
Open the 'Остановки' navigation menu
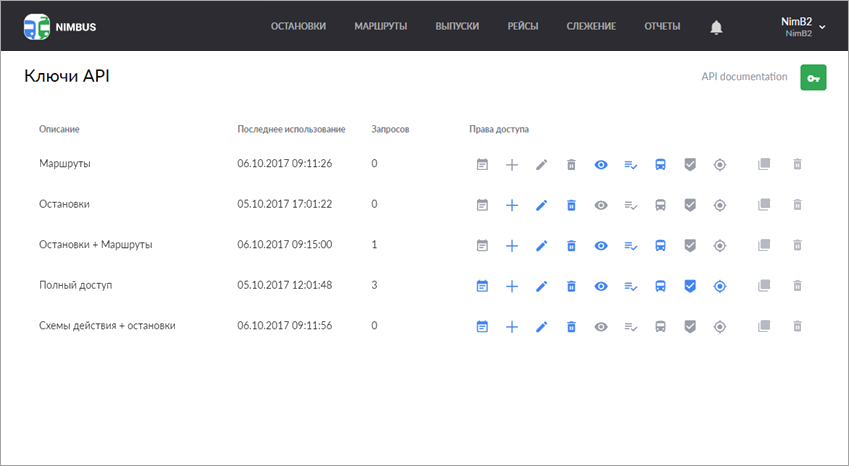coord(298,27)
